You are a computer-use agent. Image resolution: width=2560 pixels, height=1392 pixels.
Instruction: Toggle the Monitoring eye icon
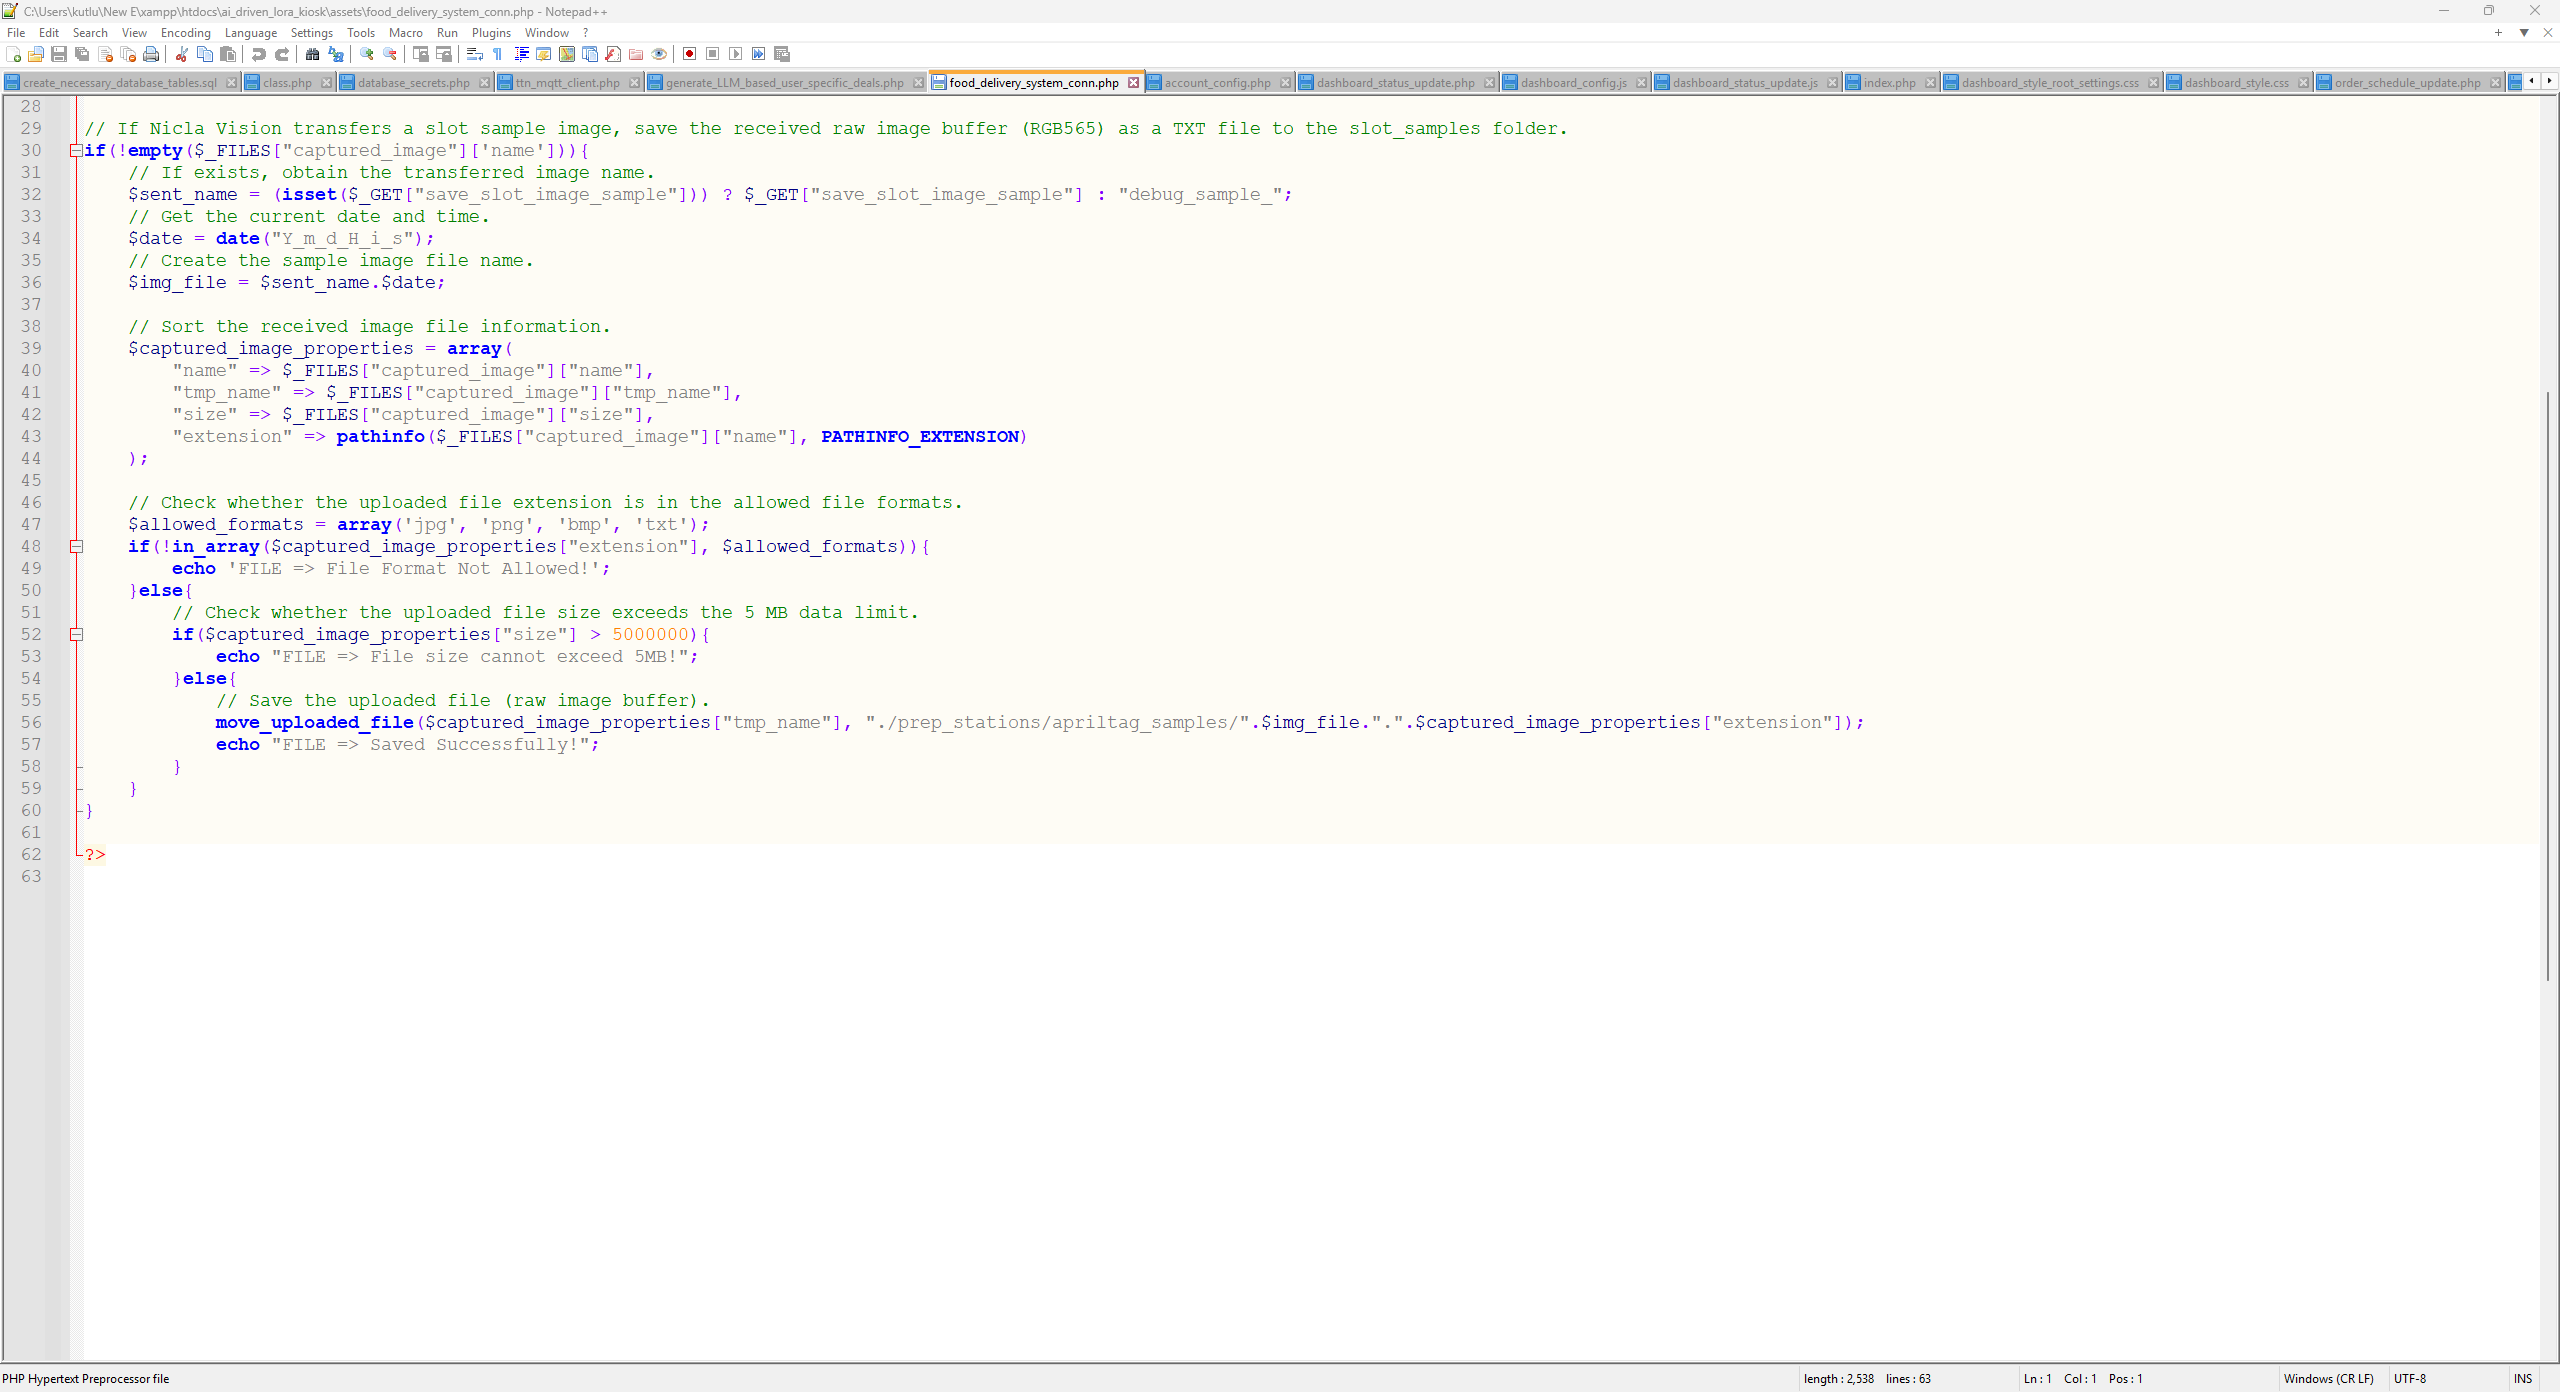659,54
